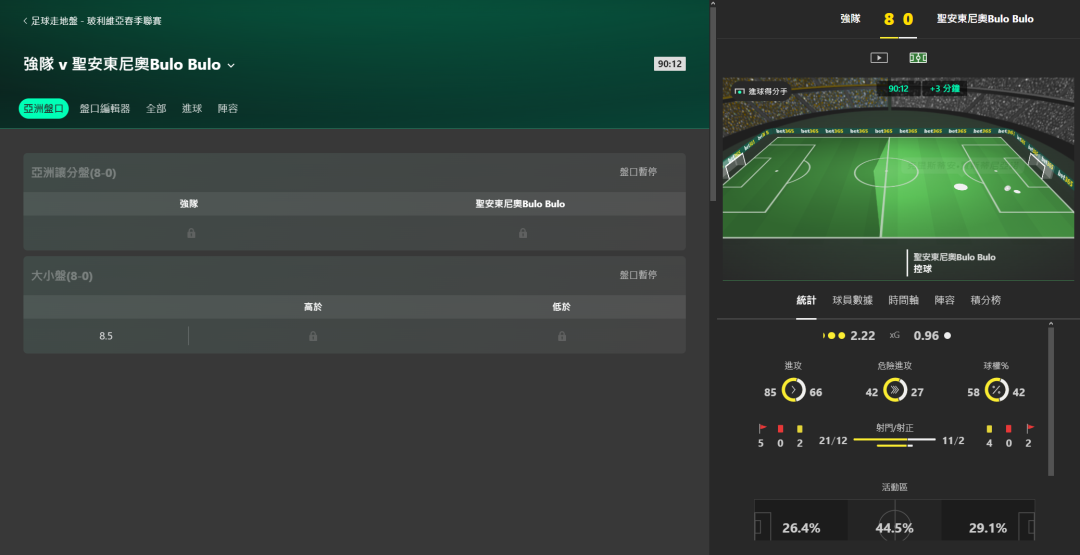The image size is (1080, 555).
Task: Switch to the 盤口編輯器 tab
Action: [105, 109]
